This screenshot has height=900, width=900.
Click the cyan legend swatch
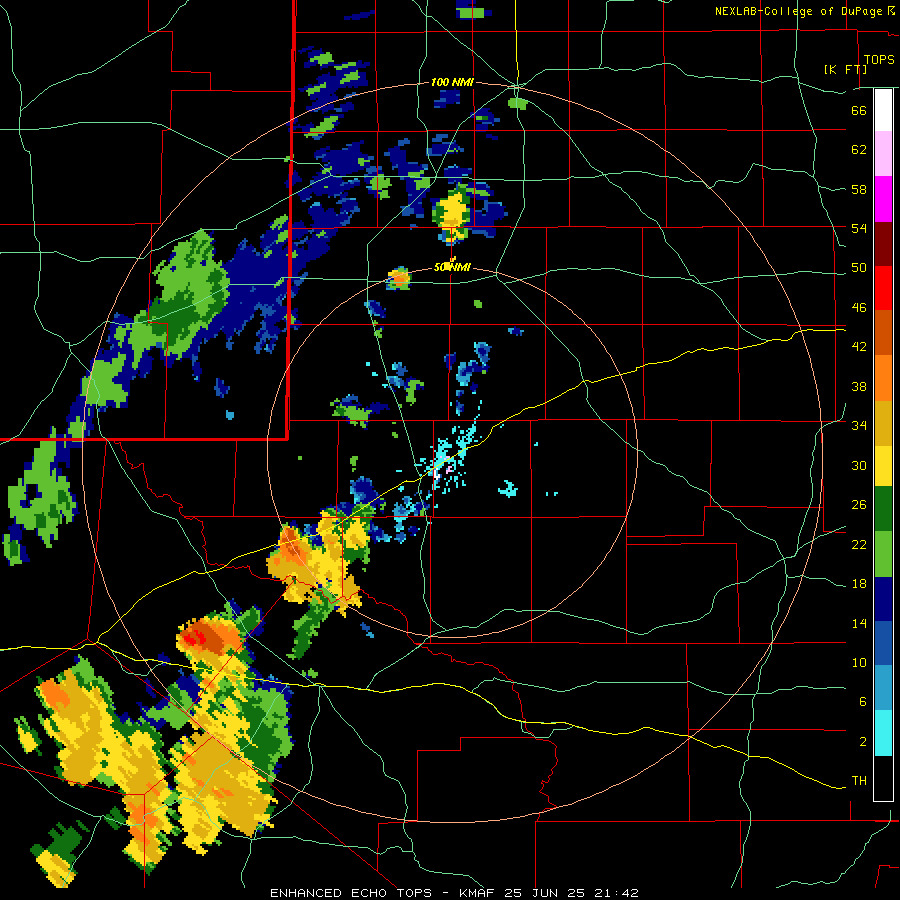(883, 733)
